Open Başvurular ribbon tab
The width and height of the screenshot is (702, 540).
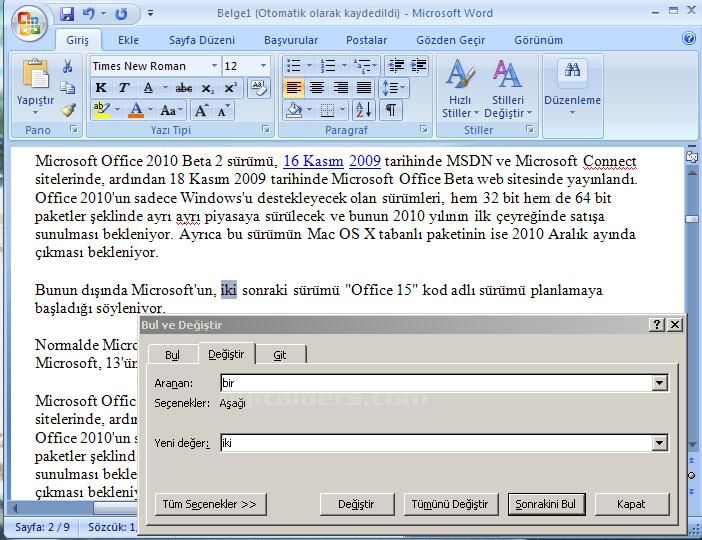(291, 40)
